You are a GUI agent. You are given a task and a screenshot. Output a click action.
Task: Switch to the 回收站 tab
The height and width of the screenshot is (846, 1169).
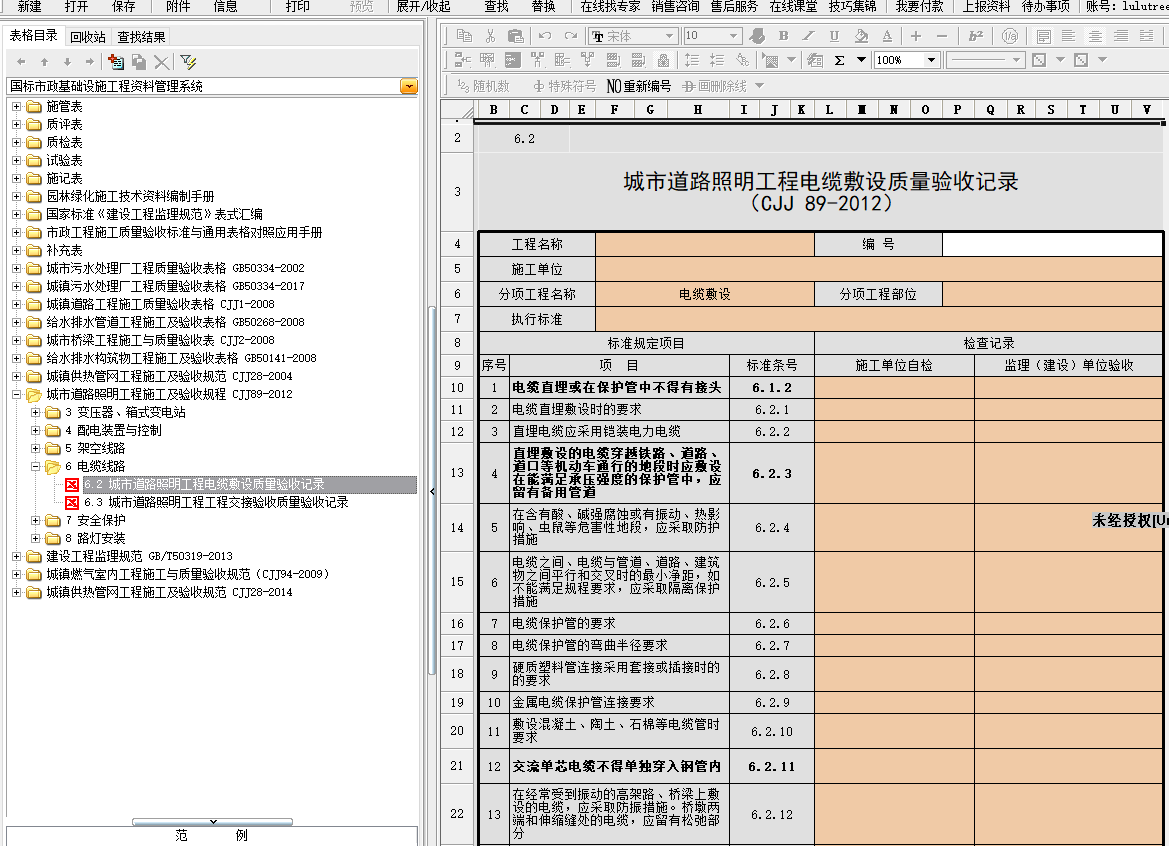pyautogui.click(x=88, y=37)
